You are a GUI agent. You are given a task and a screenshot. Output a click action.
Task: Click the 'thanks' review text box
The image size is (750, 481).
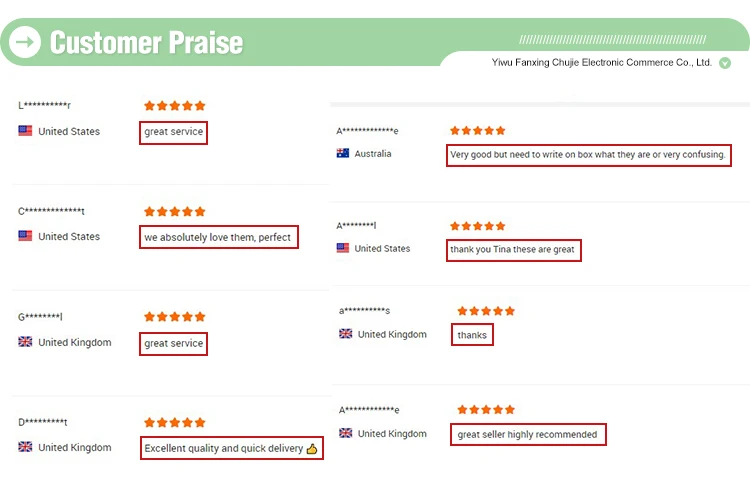pos(472,335)
